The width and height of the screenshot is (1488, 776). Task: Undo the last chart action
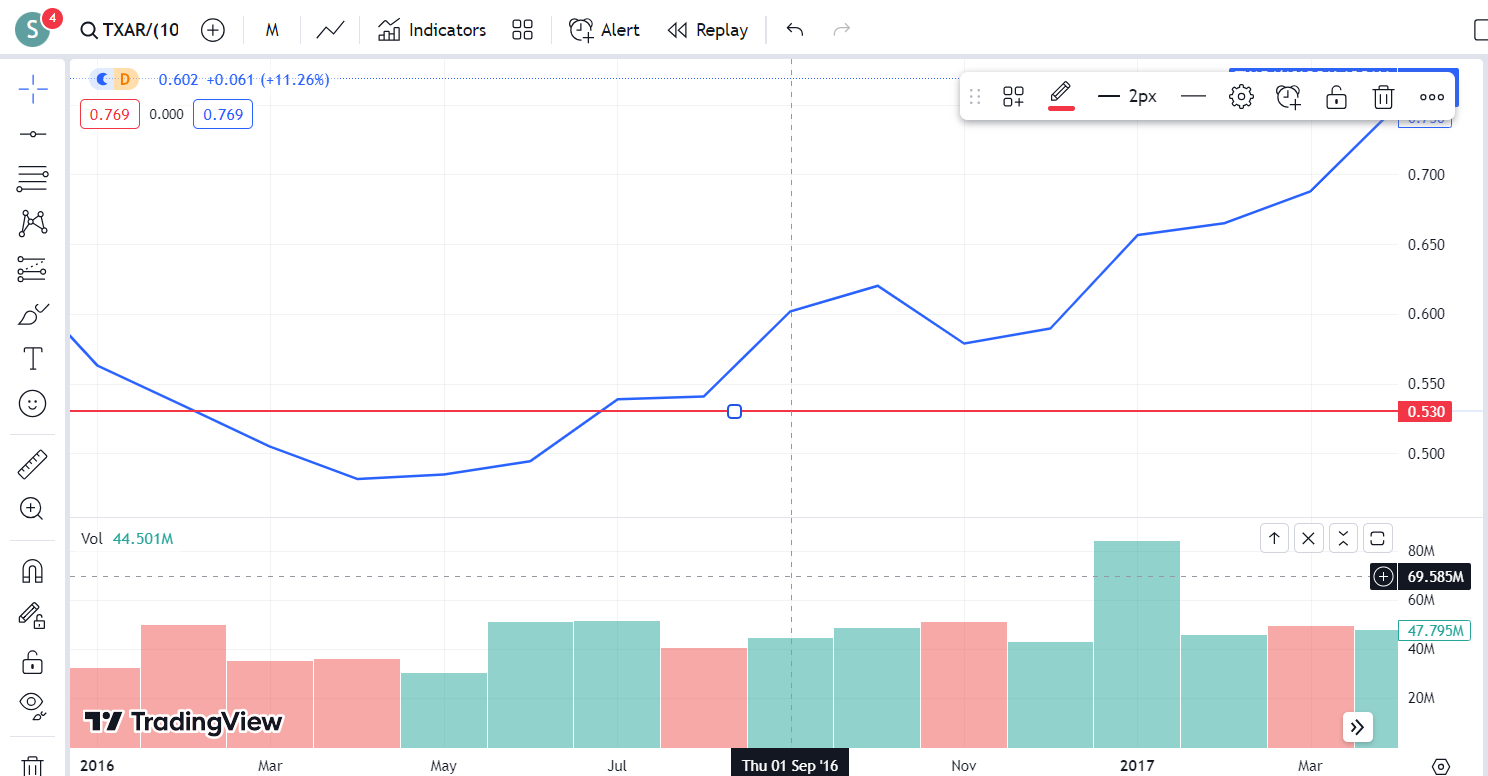[795, 30]
